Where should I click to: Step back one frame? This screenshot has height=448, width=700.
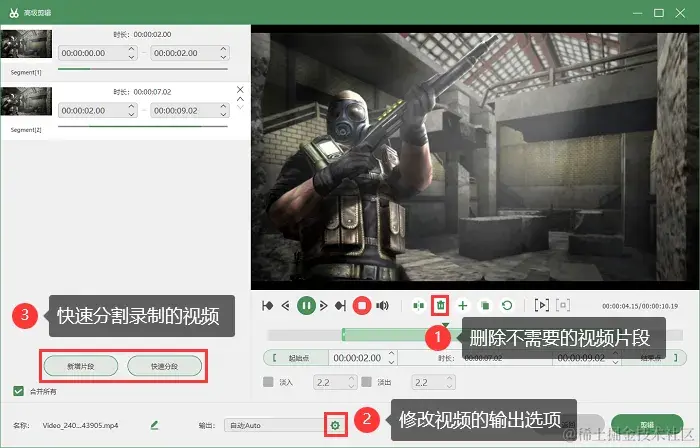coord(286,306)
